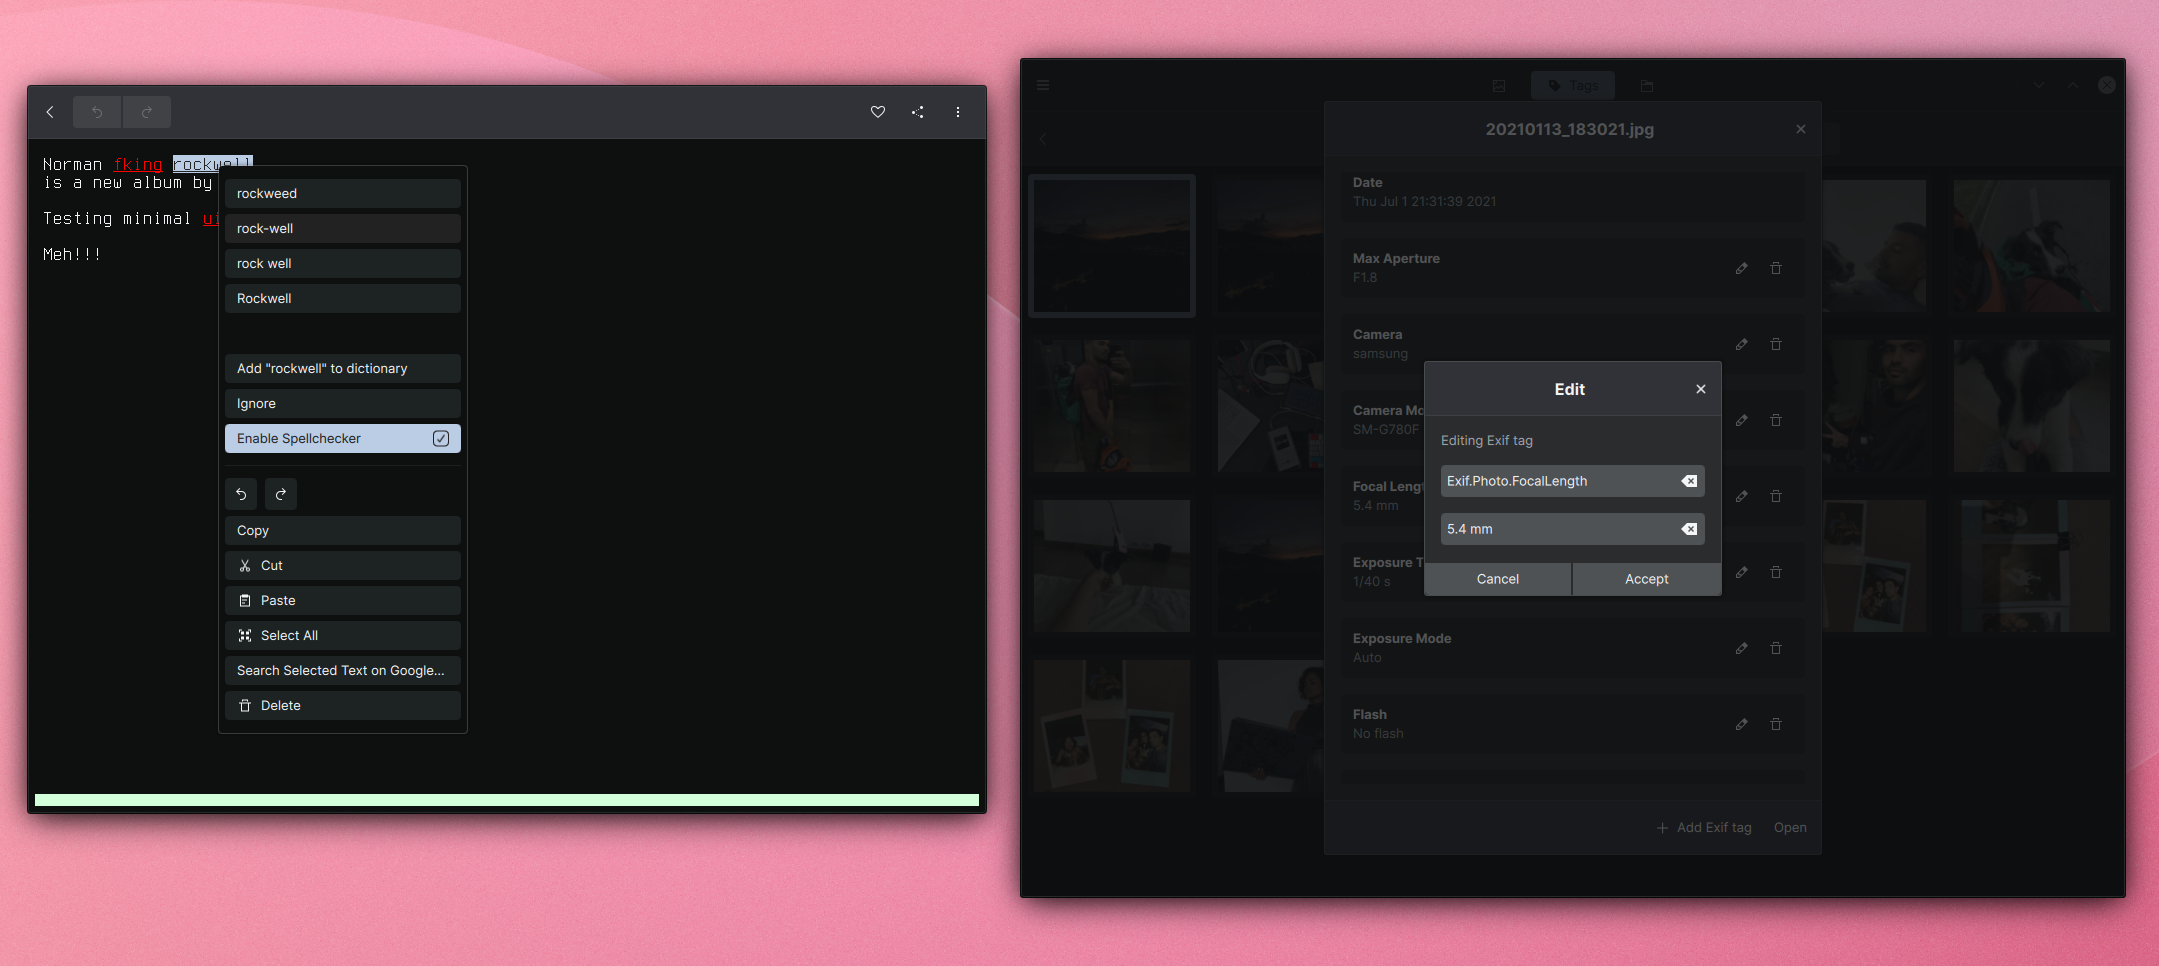Choose spelling suggestion "rockweed"
This screenshot has width=2159, height=966.
pyautogui.click(x=343, y=194)
